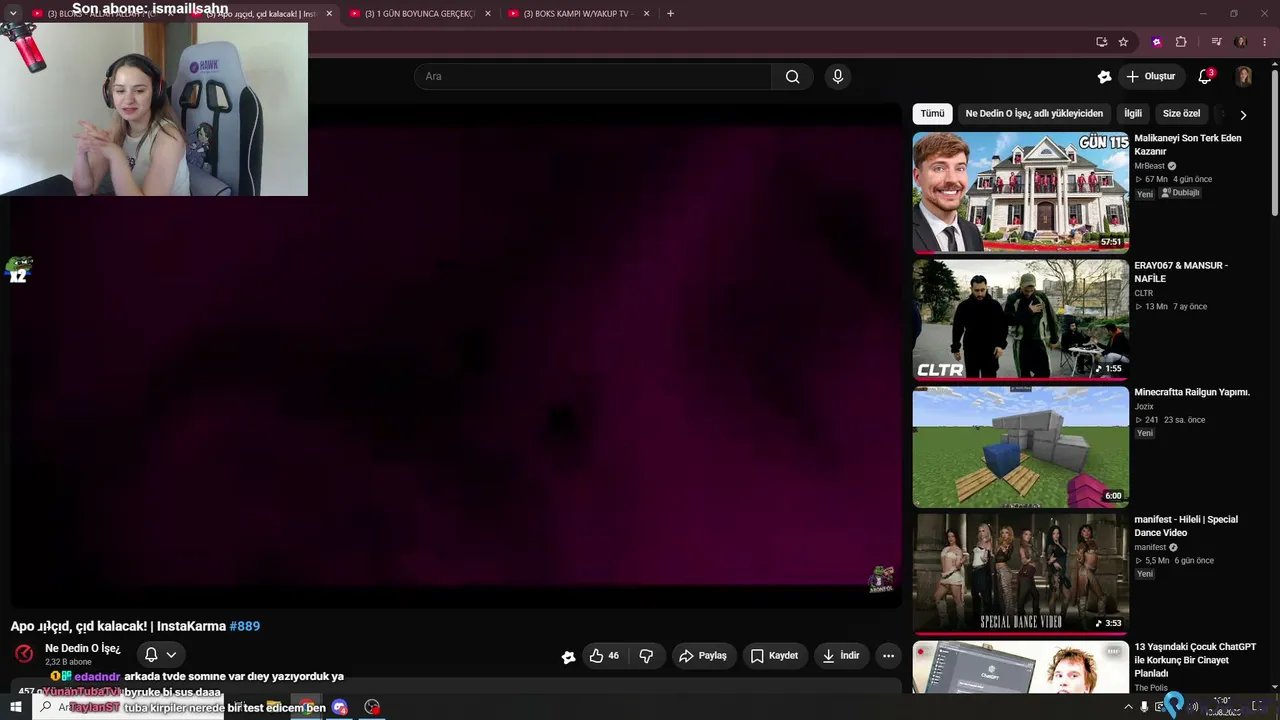Image resolution: width=1280 pixels, height=720 pixels.
Task: Click the Paylaş share button
Action: (x=702, y=656)
